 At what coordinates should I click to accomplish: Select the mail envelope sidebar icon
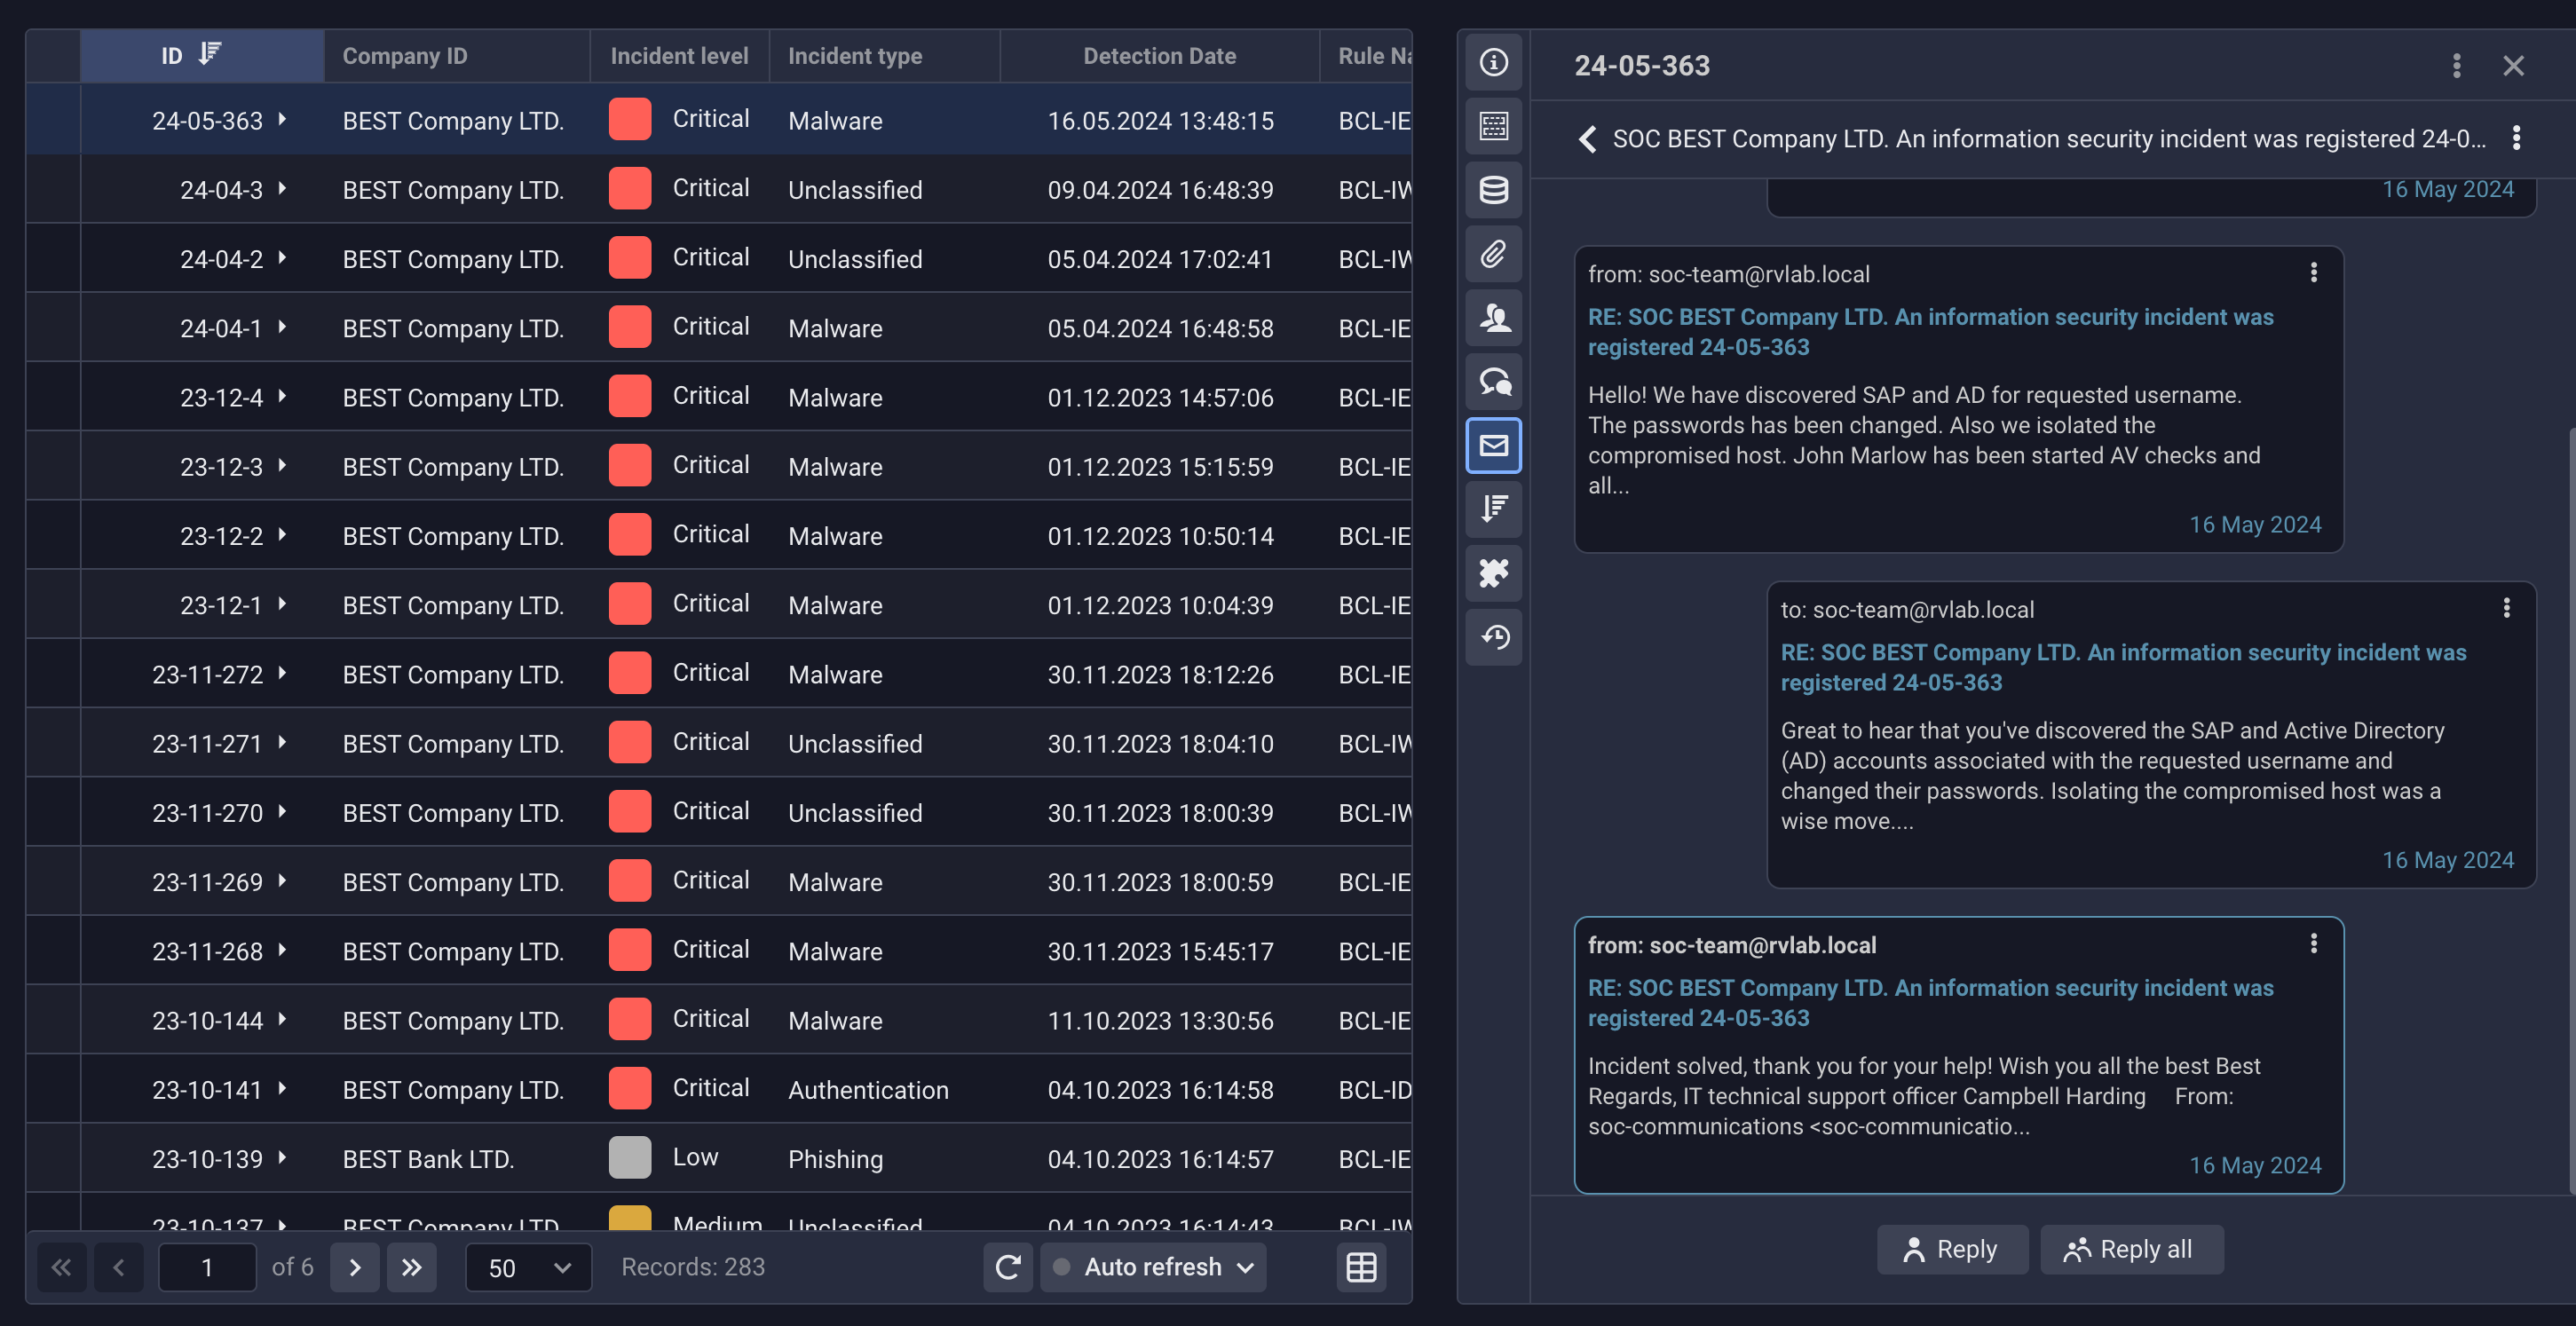(1493, 446)
